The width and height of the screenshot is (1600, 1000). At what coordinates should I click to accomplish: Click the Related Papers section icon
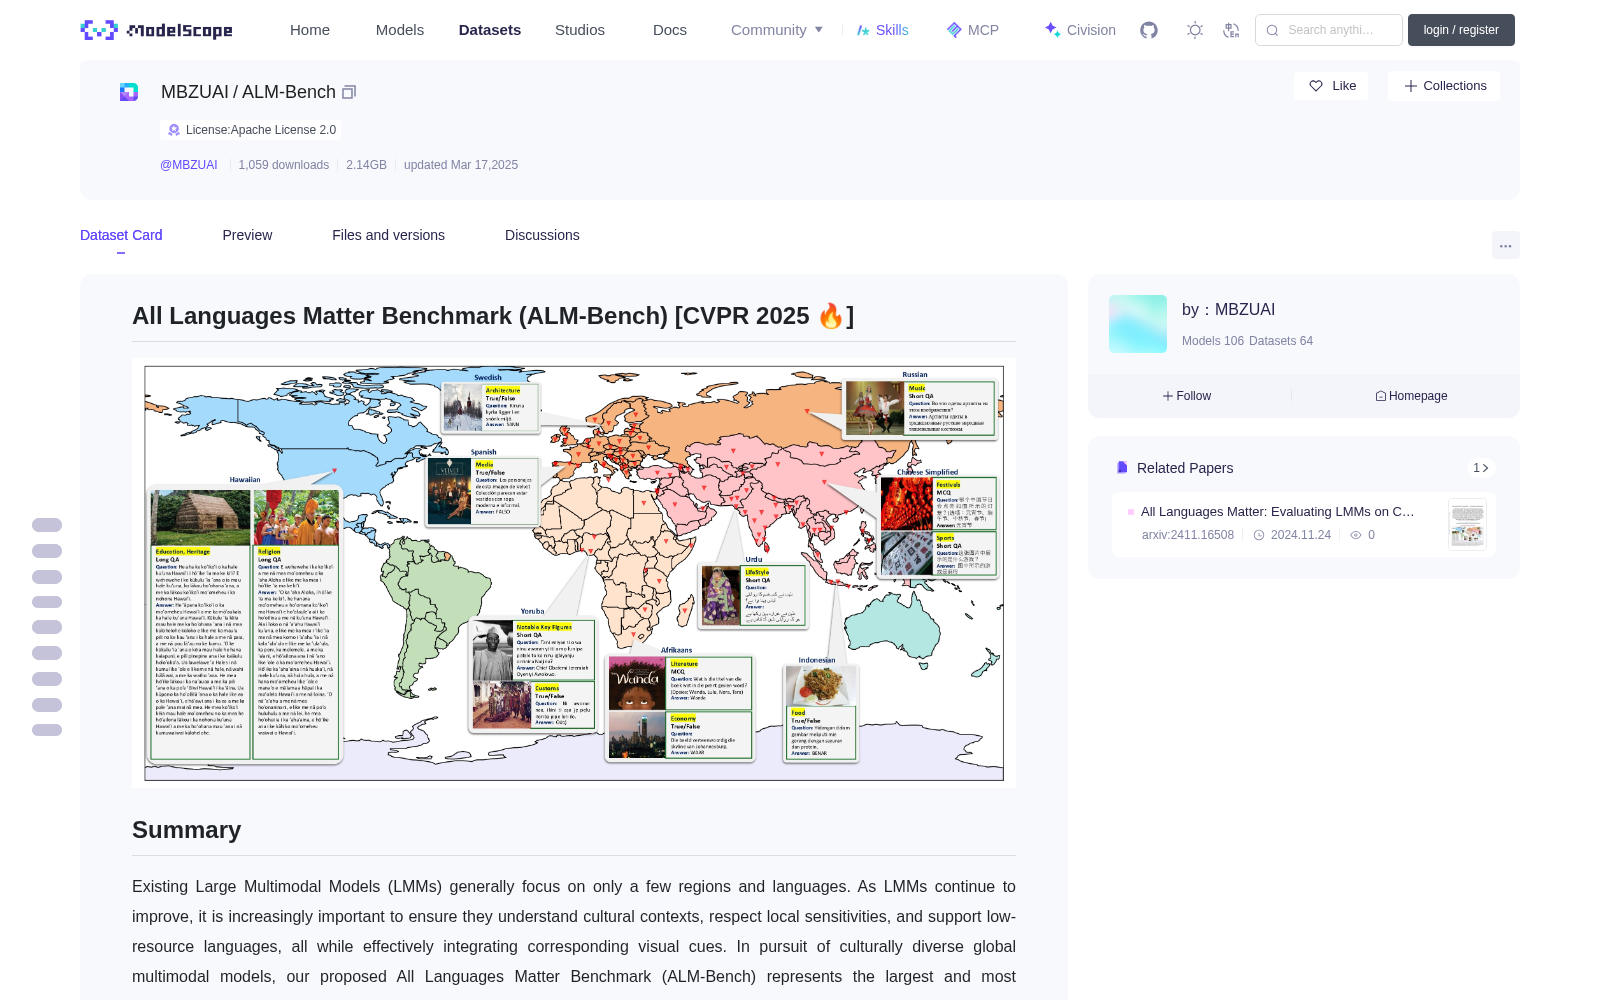click(1122, 468)
